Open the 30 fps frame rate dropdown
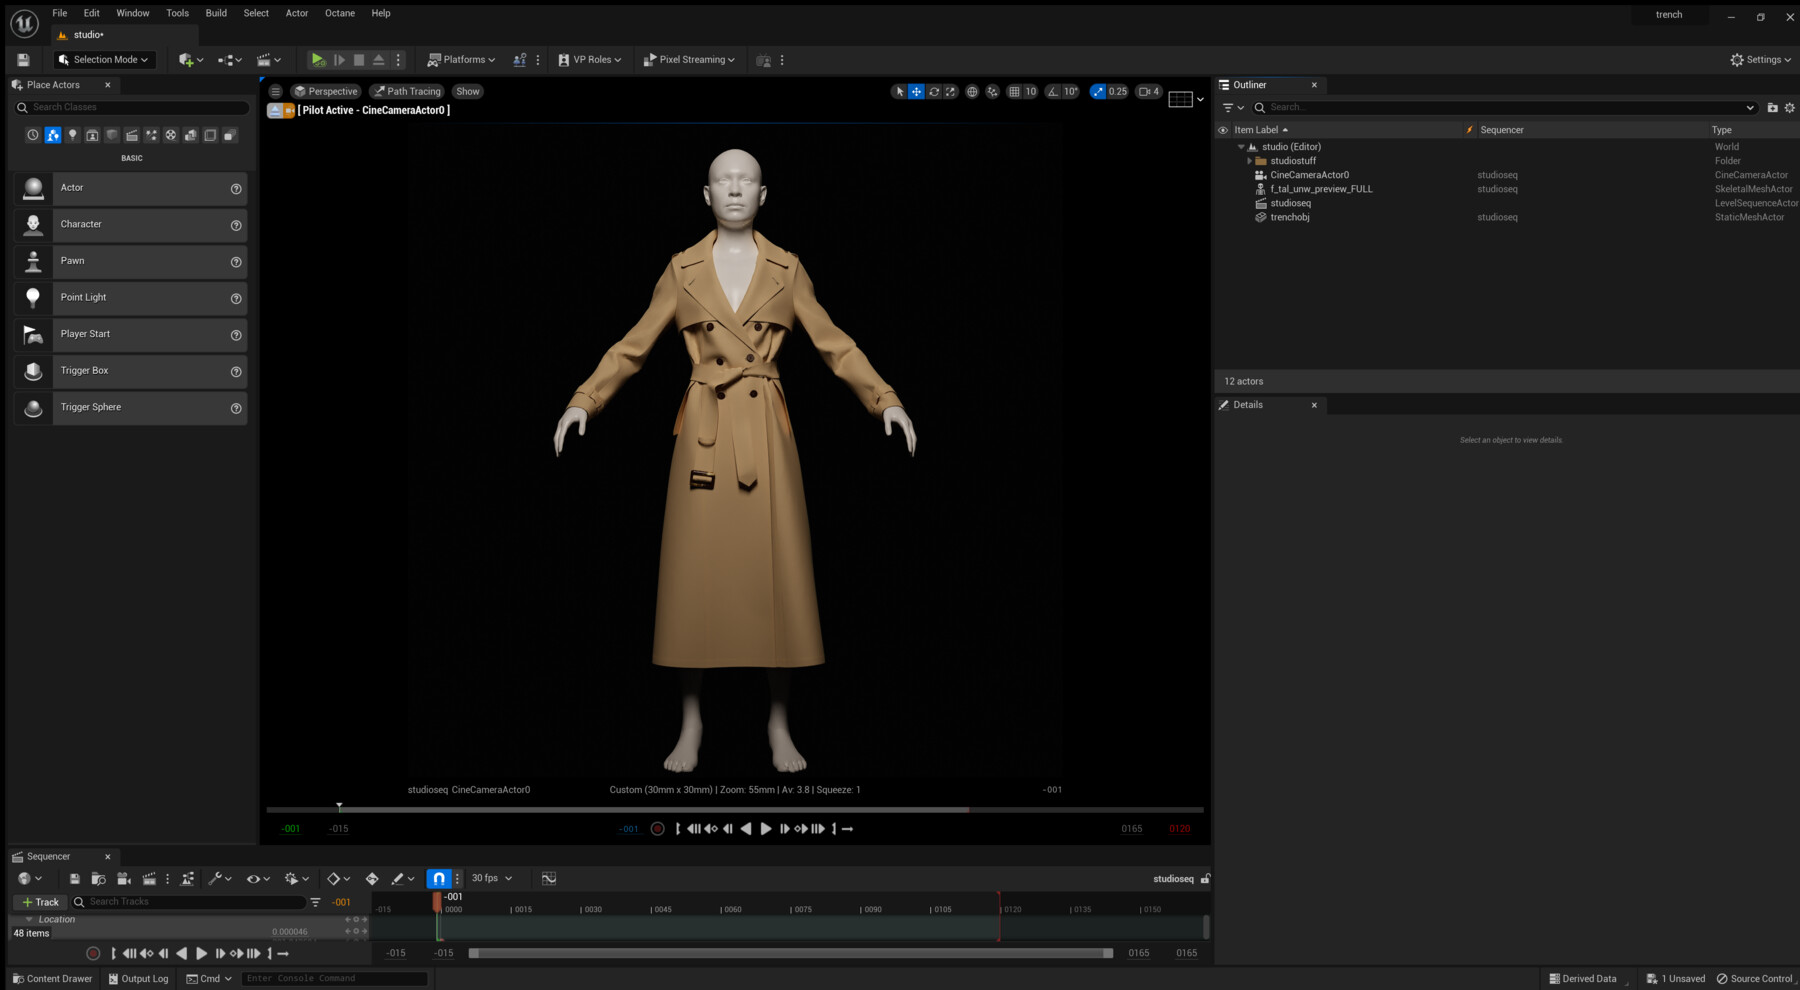1800x990 pixels. pyautogui.click(x=489, y=878)
